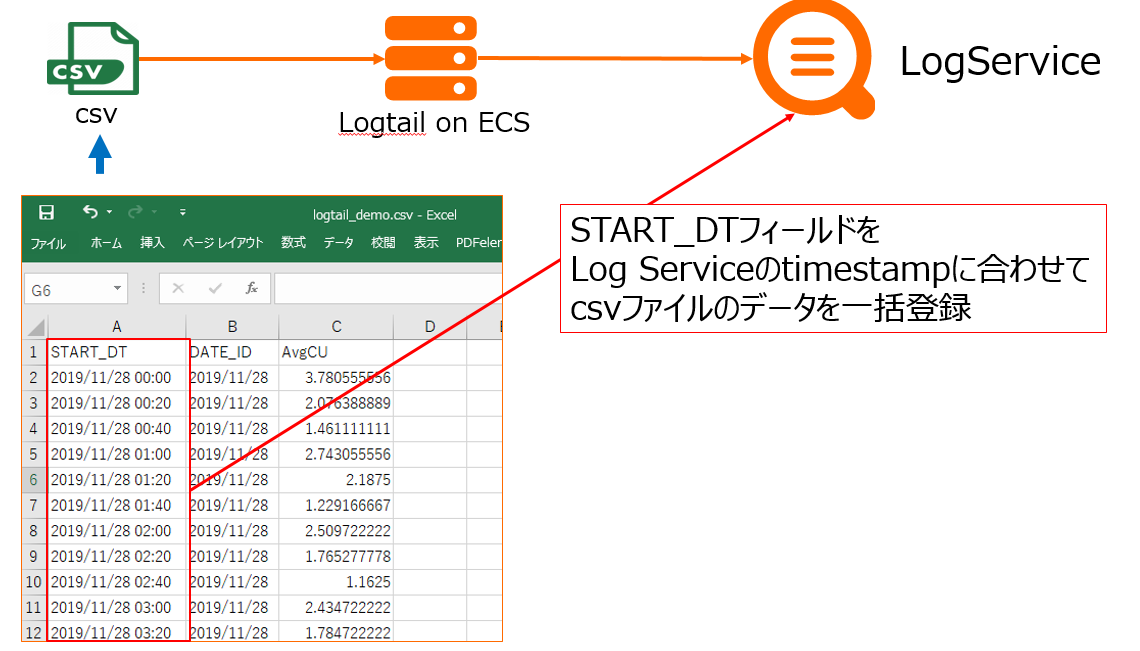Click the Cancel X formula bar icon
Image resolution: width=1140 pixels, height=651 pixels.
(178, 289)
